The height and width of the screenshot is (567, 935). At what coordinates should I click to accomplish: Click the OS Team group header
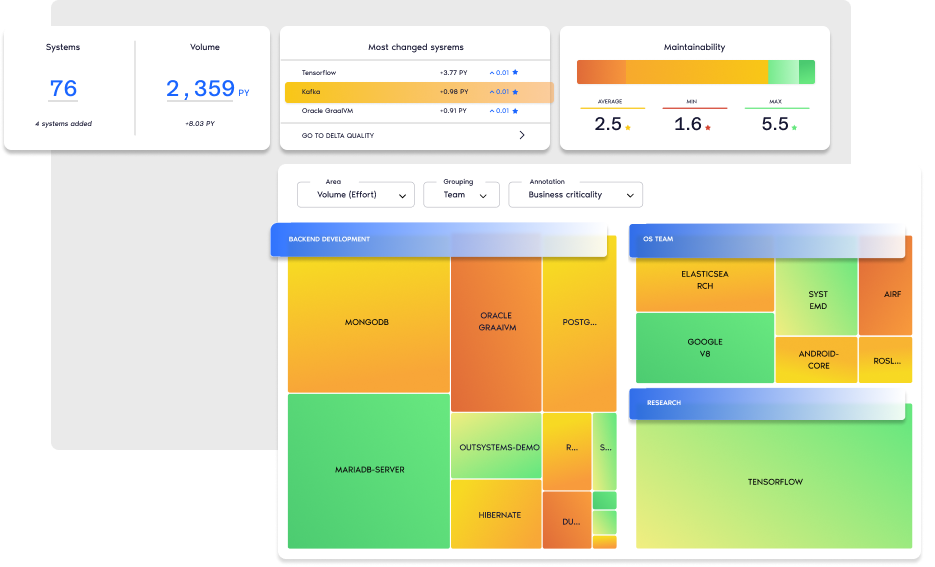coord(767,240)
